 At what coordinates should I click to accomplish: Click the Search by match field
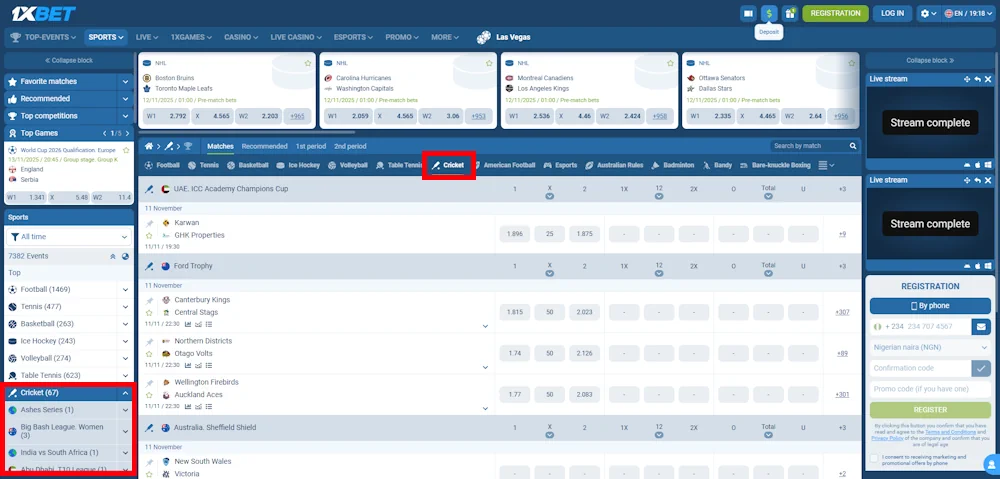point(809,146)
